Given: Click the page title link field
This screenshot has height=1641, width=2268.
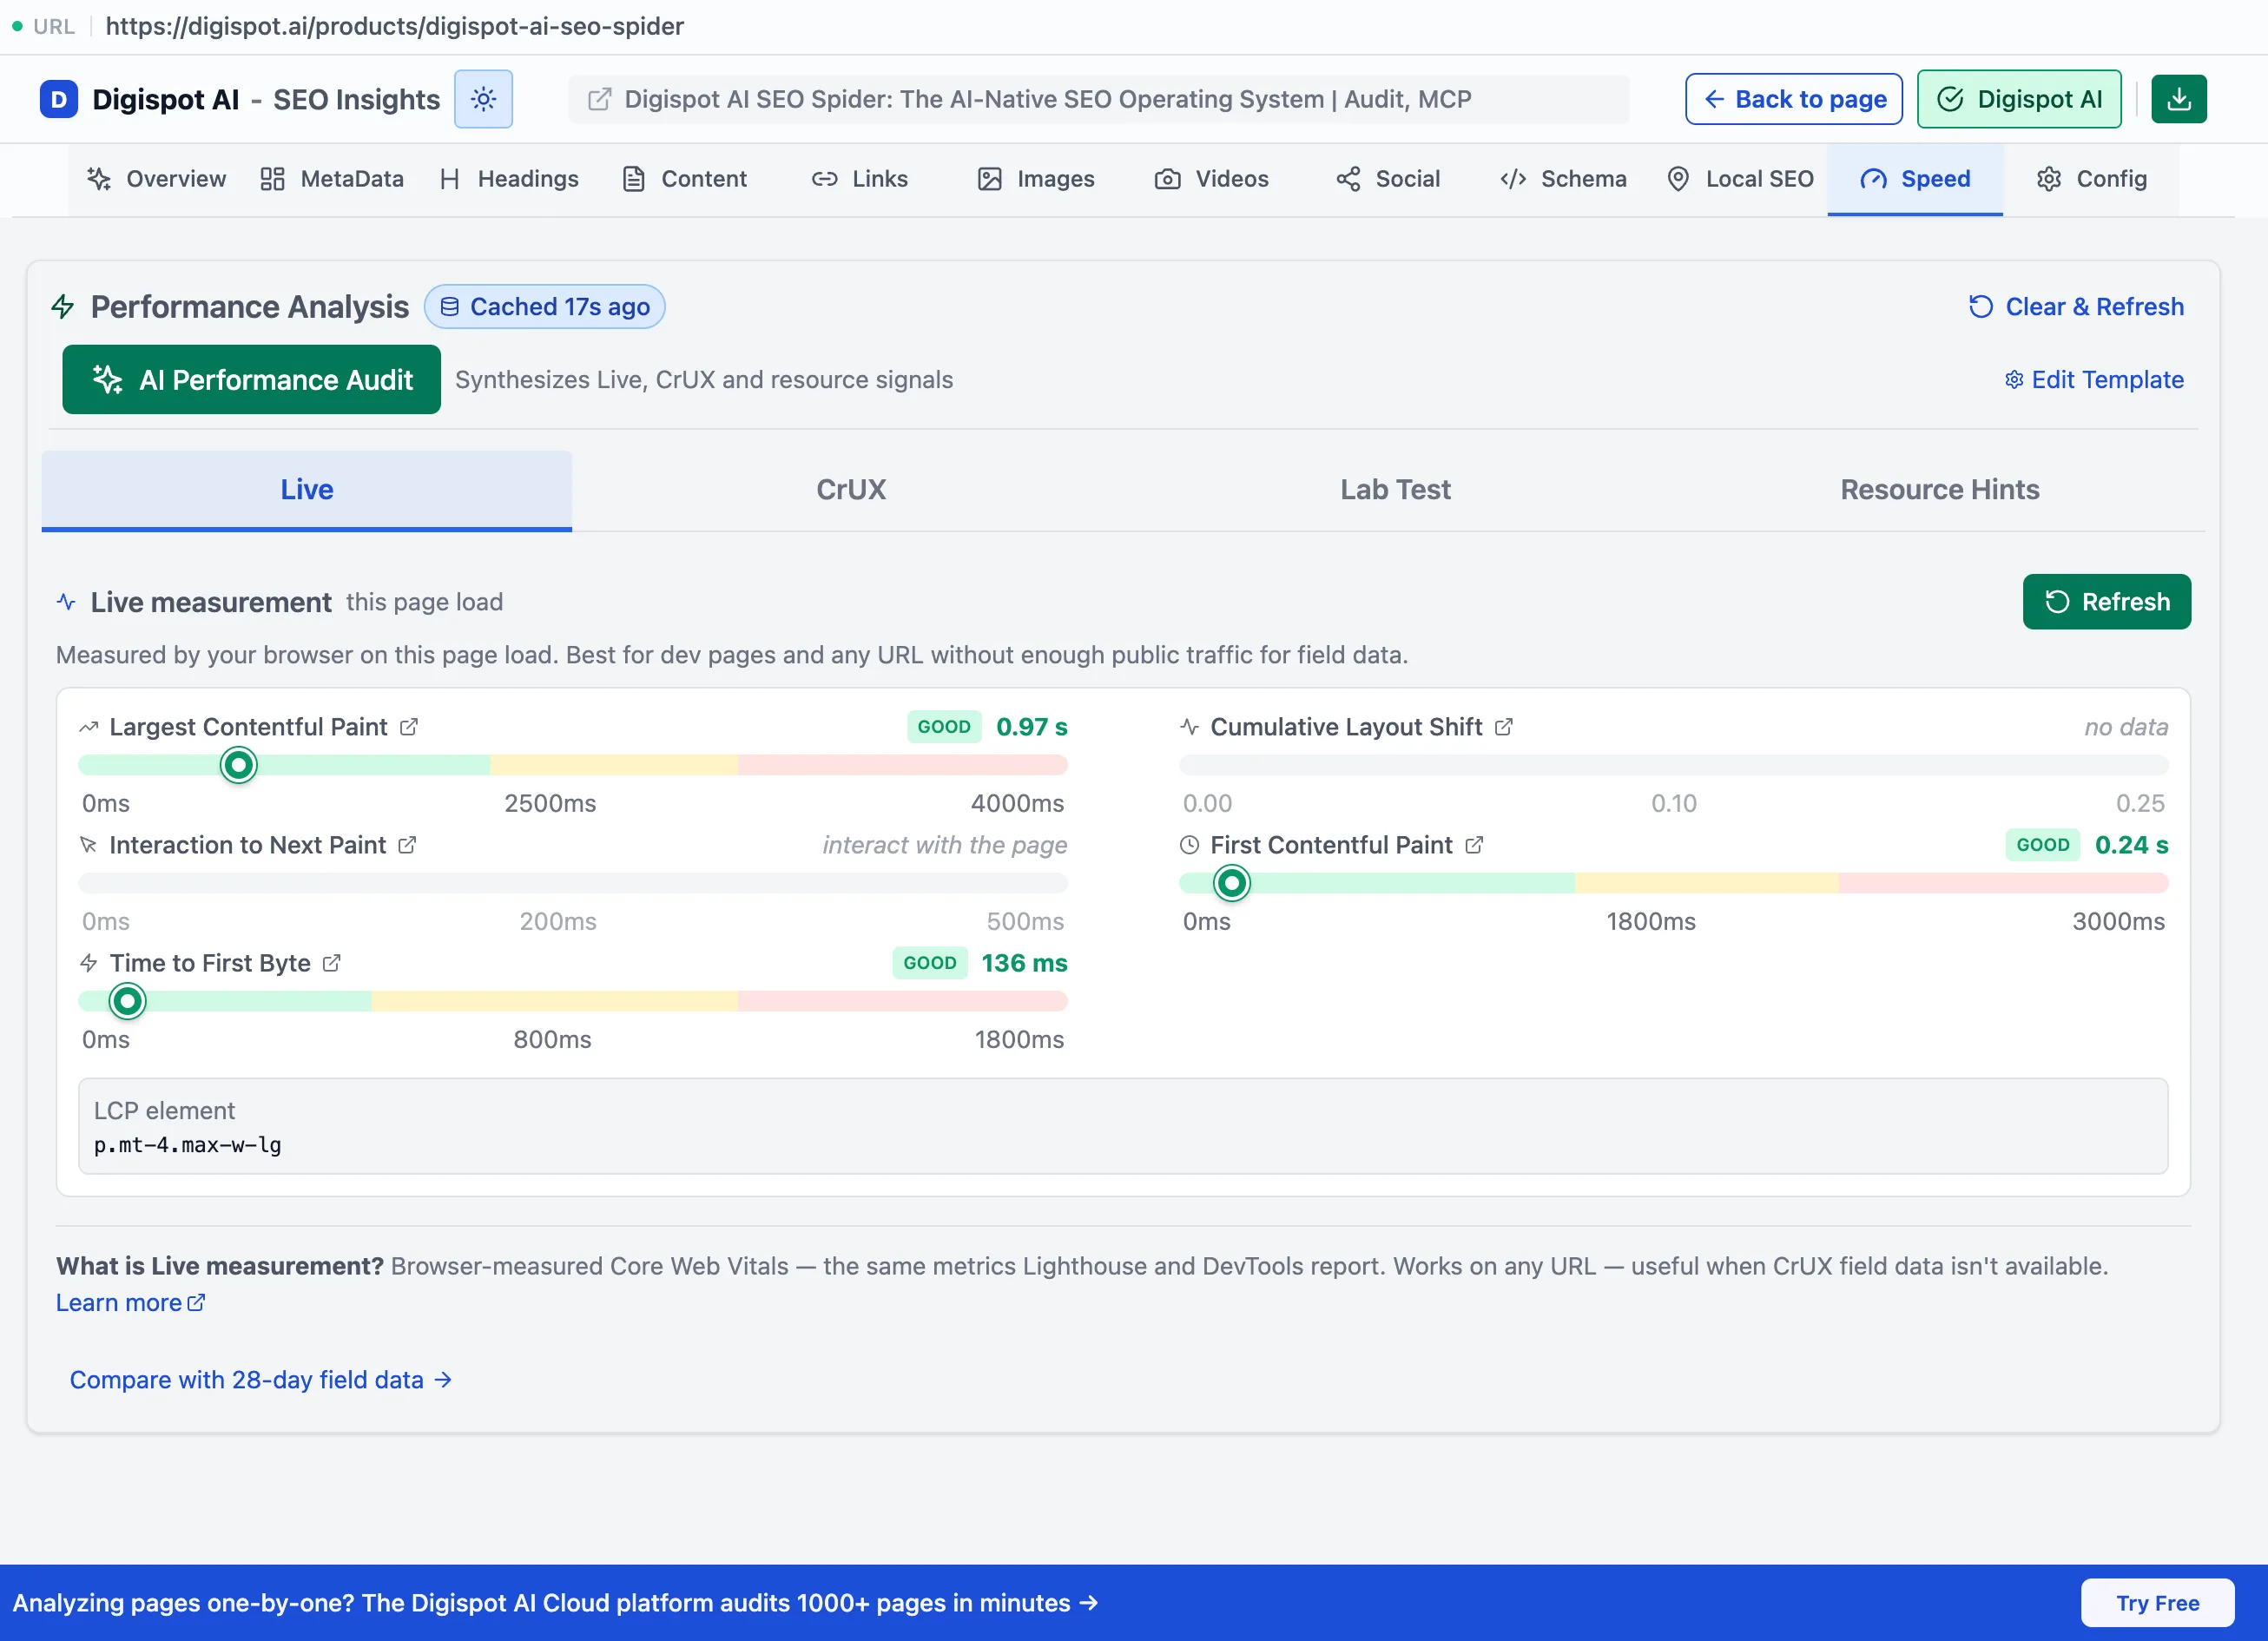Looking at the screenshot, I should tap(1099, 99).
